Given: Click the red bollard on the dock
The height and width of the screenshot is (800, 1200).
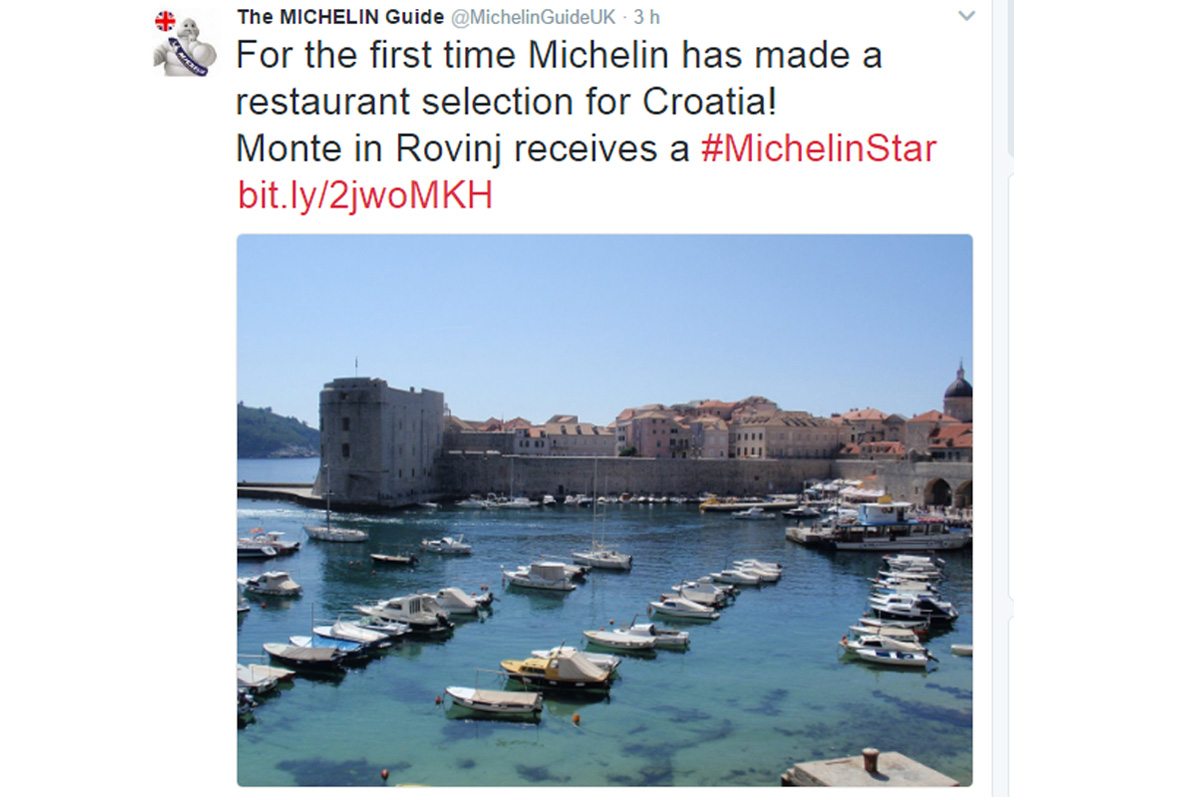Looking at the screenshot, I should click(870, 759).
